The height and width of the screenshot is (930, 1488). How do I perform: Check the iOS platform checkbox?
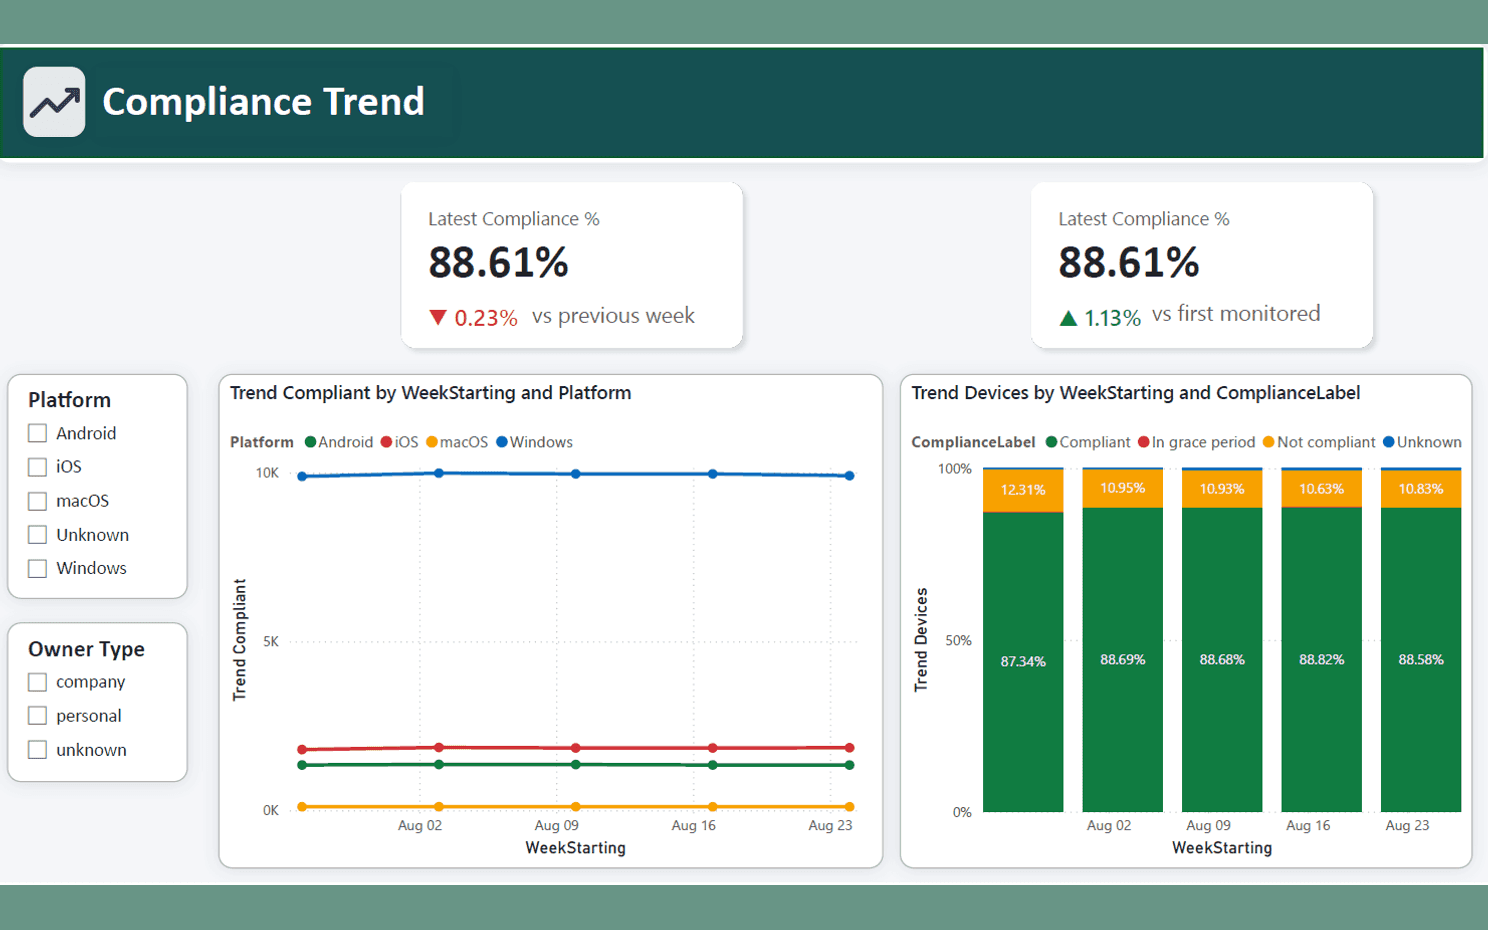pos(38,467)
